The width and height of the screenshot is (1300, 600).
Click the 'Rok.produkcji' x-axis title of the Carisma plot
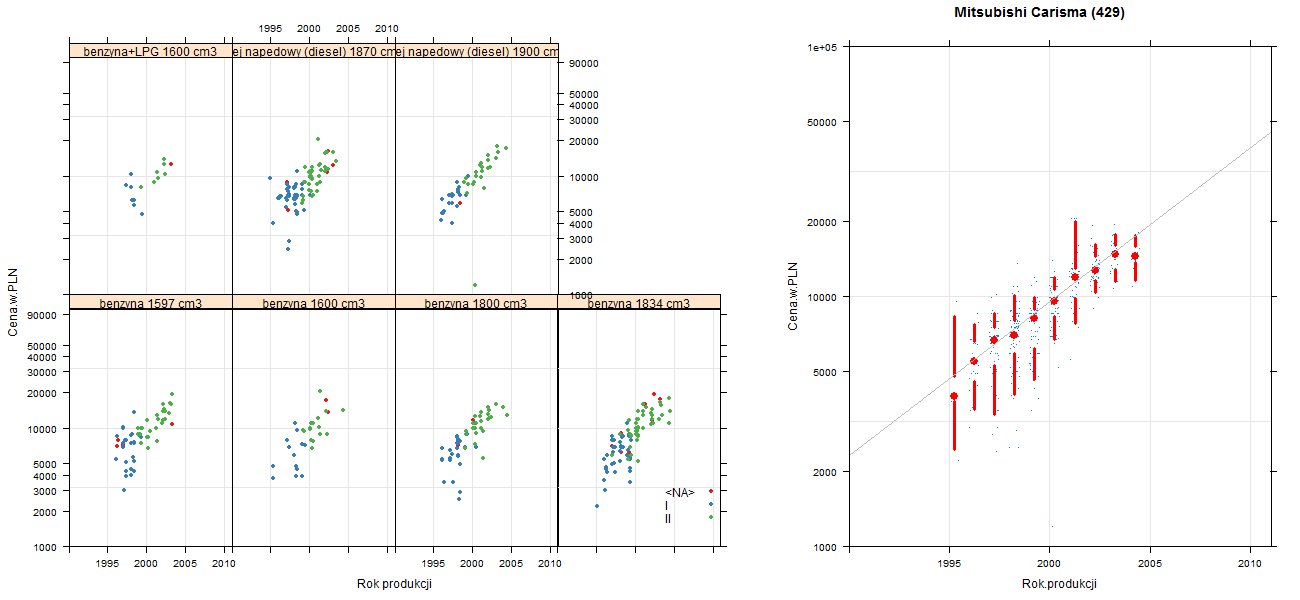click(x=1060, y=584)
